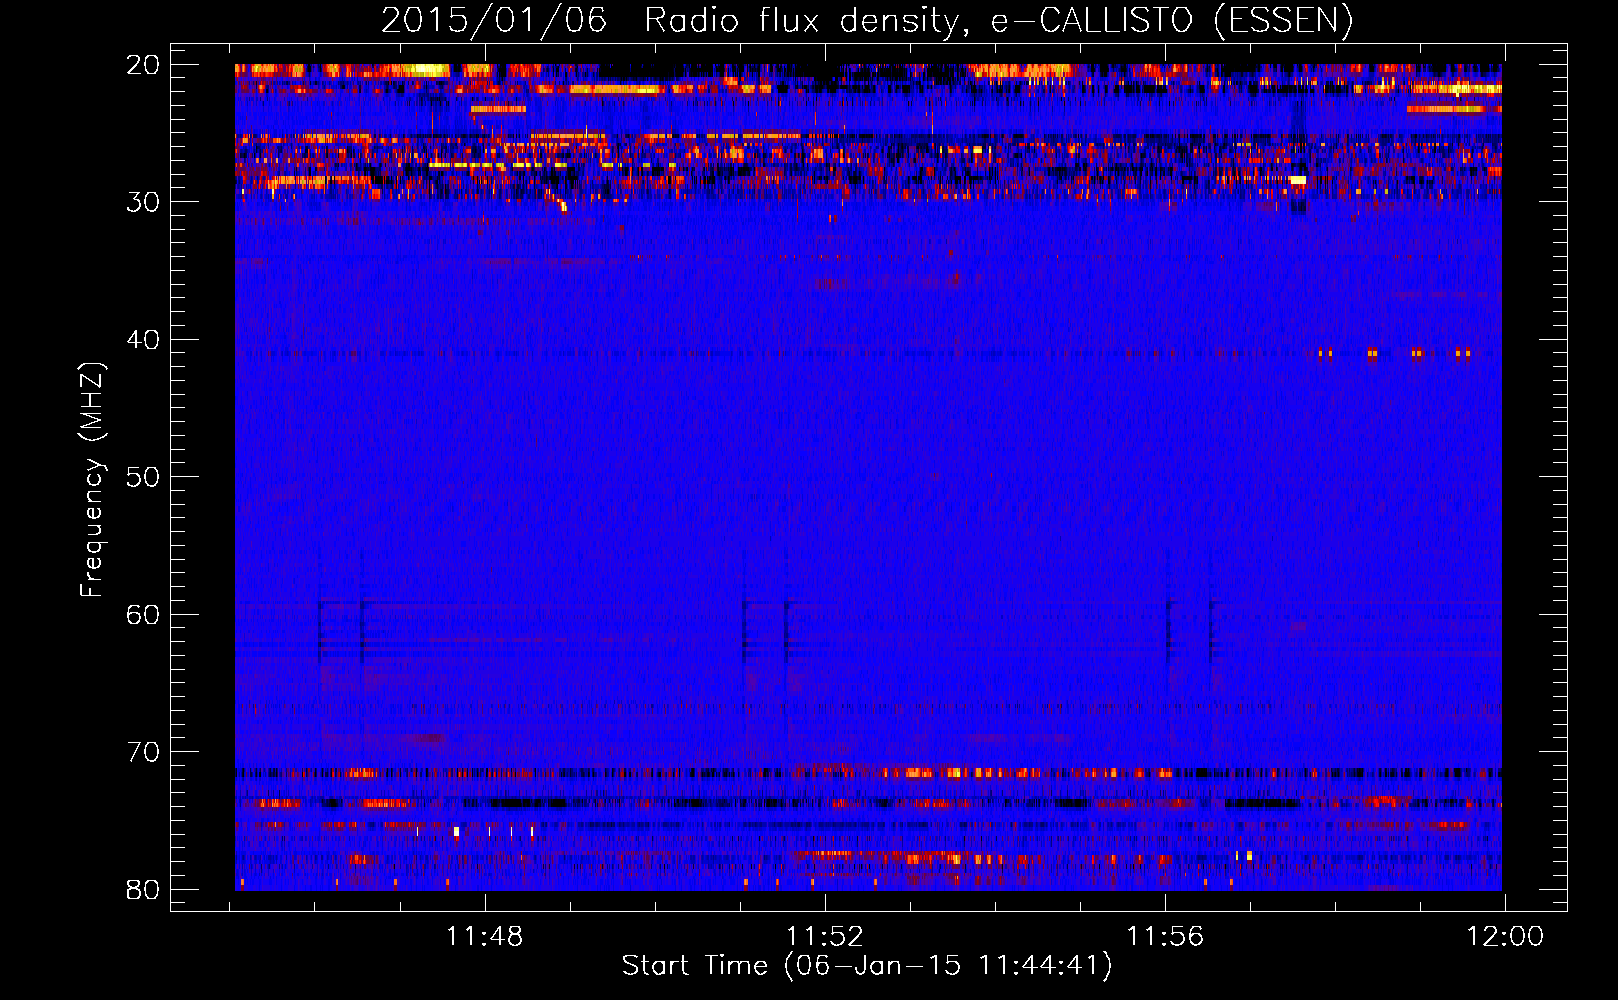
Task: Click the 70 frequency tick label
Action: pos(143,752)
